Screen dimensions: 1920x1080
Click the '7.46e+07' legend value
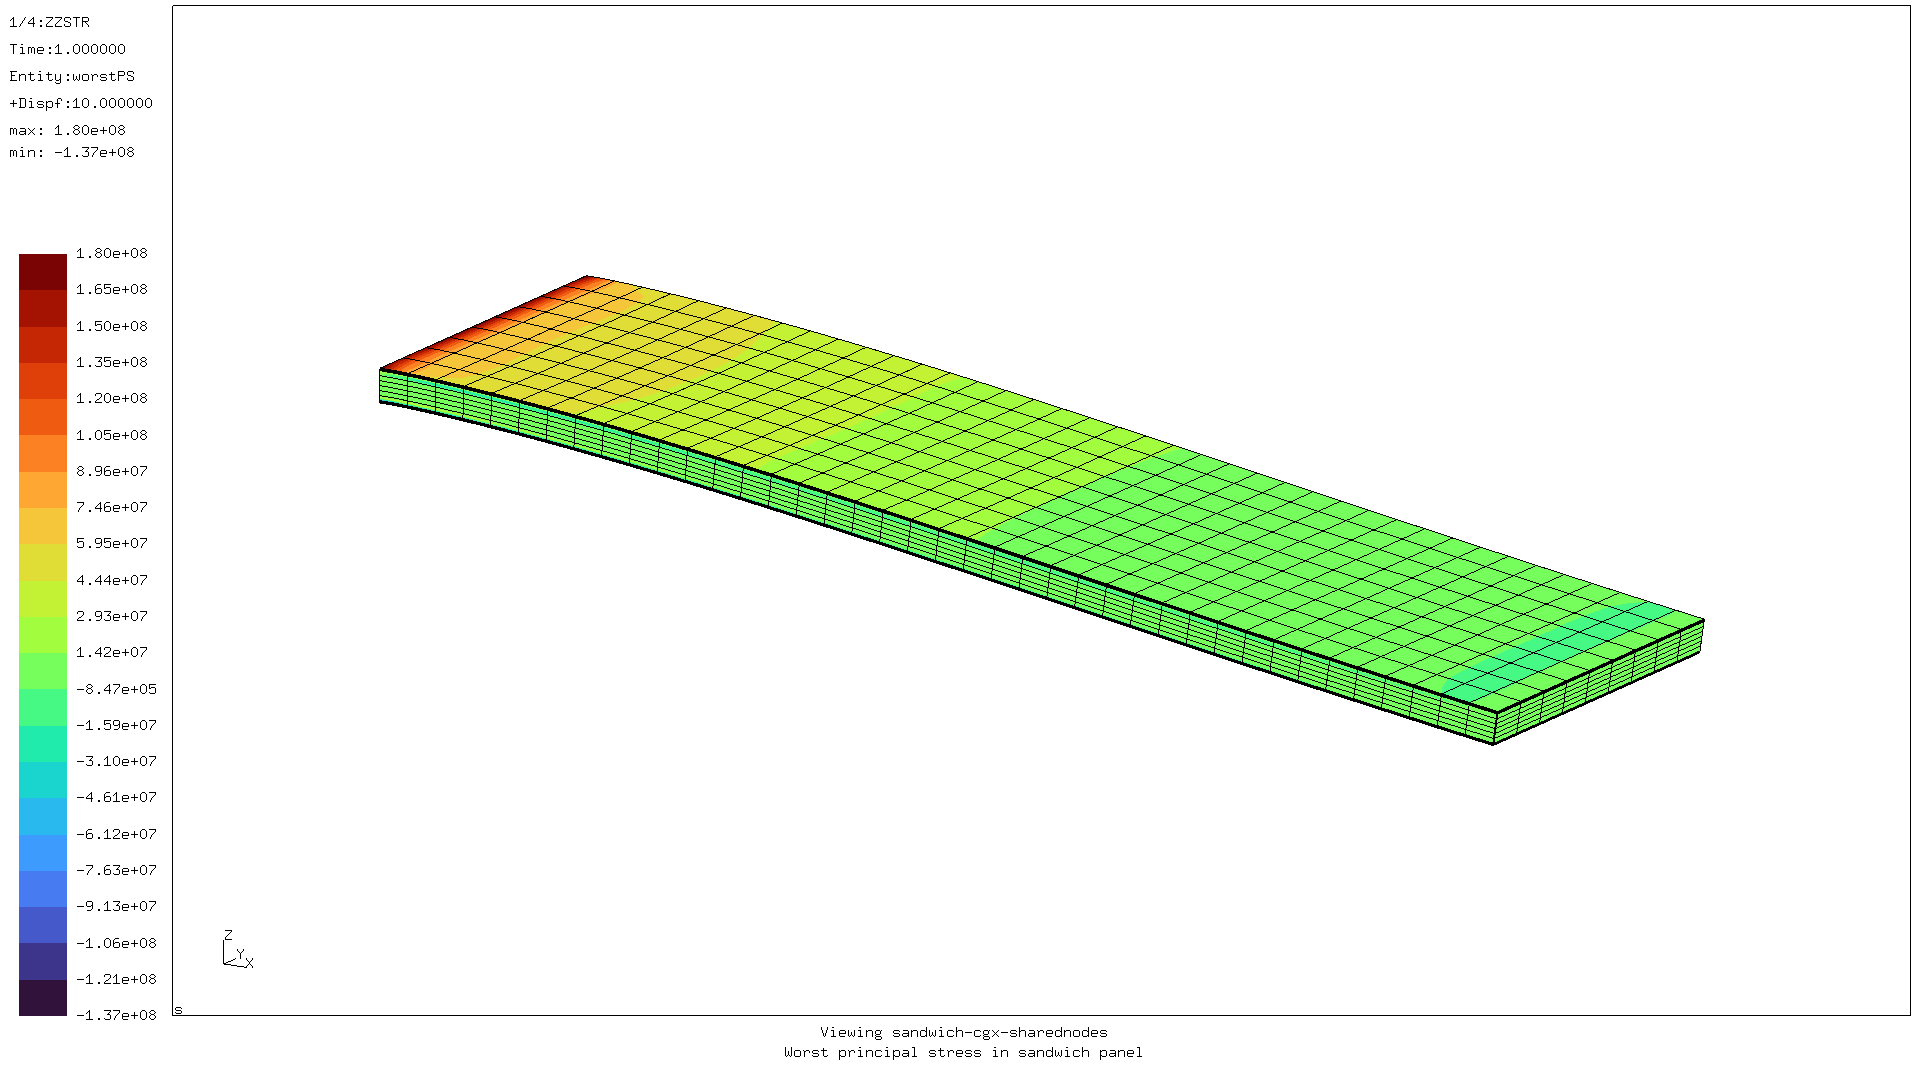112,507
